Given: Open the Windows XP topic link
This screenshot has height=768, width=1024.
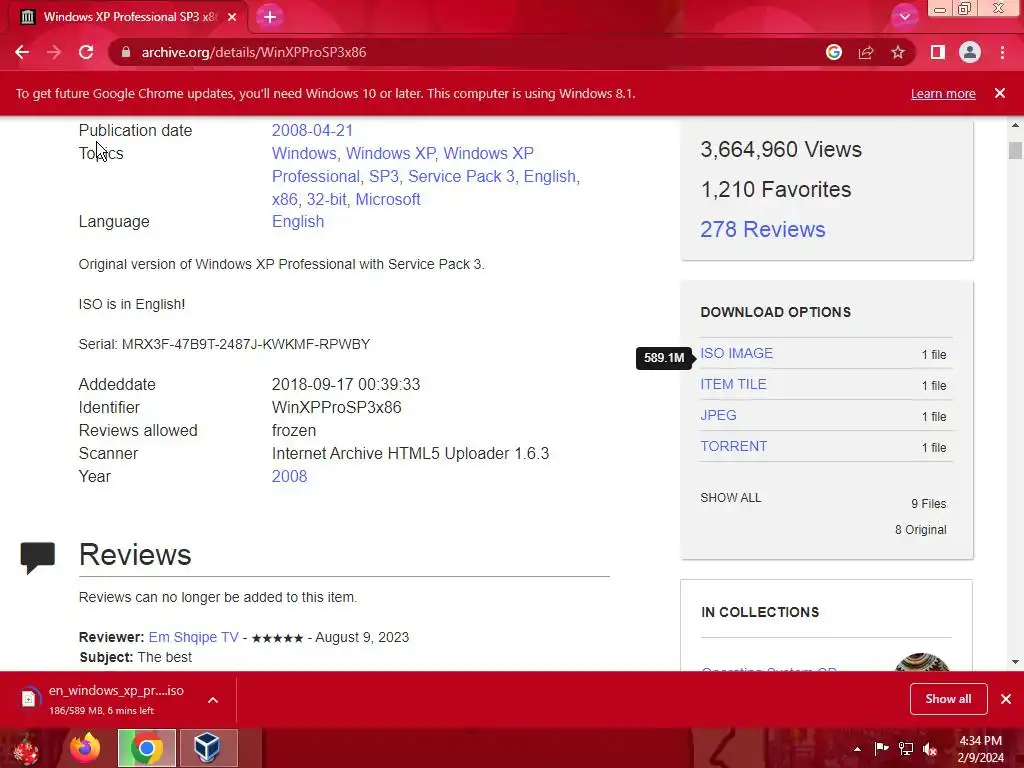Looking at the screenshot, I should pyautogui.click(x=391, y=153).
